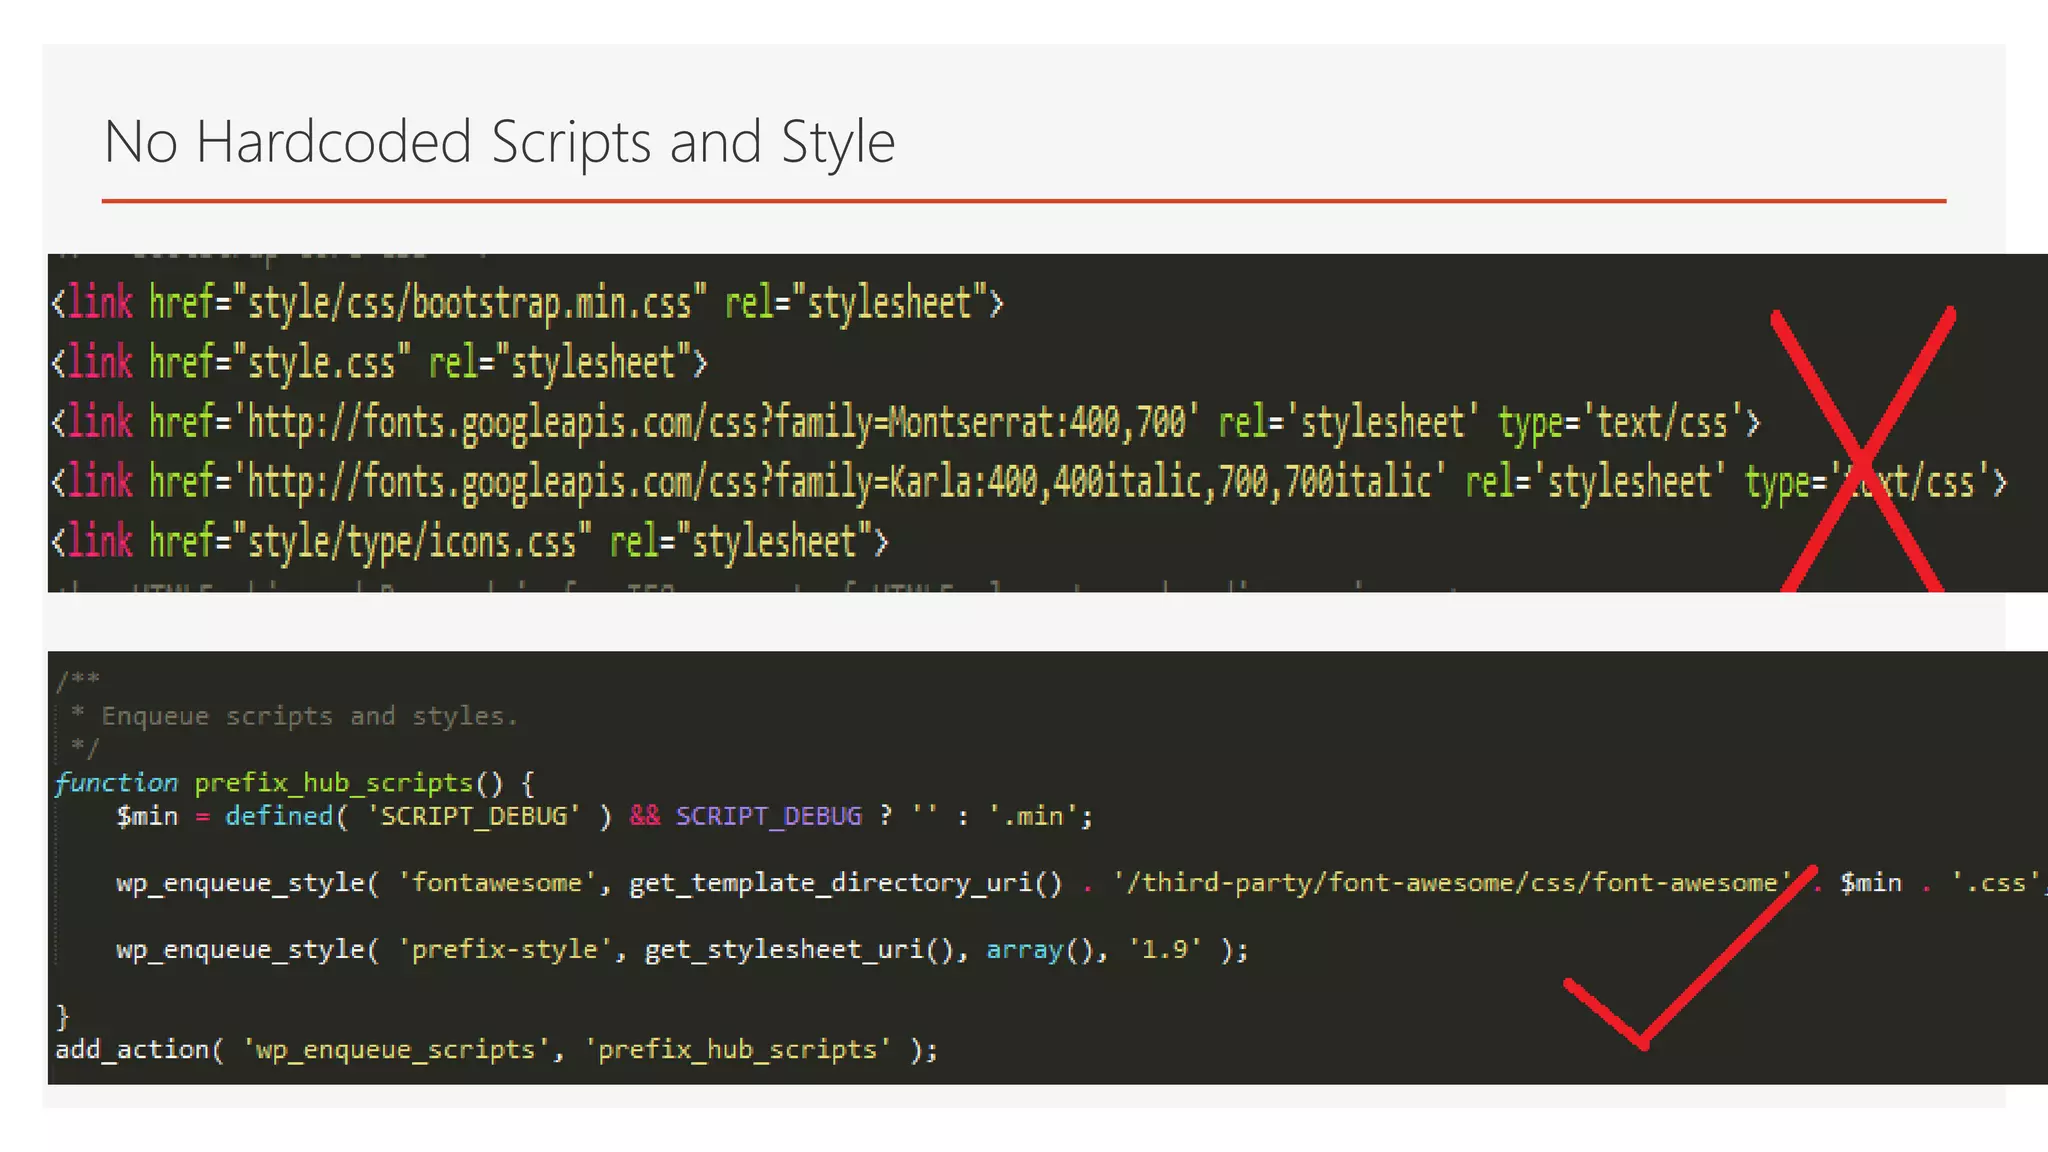Click get_template_directory_uri() call
The image size is (2048, 1152).
click(x=845, y=883)
